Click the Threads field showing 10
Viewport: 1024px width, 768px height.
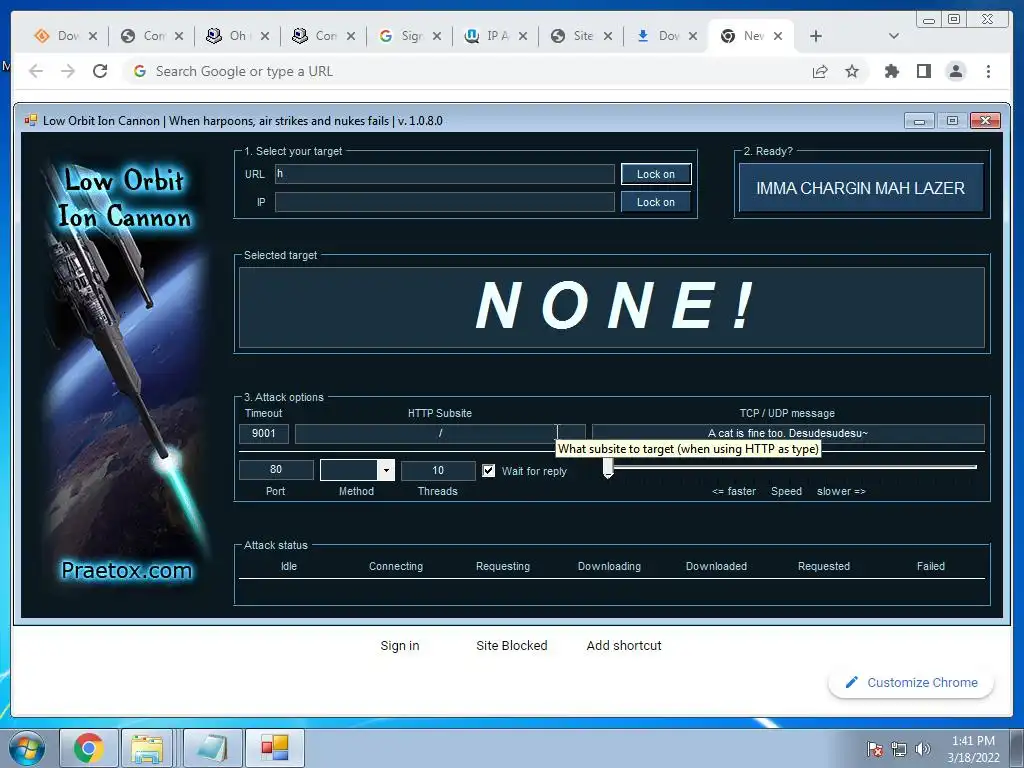click(x=438, y=470)
